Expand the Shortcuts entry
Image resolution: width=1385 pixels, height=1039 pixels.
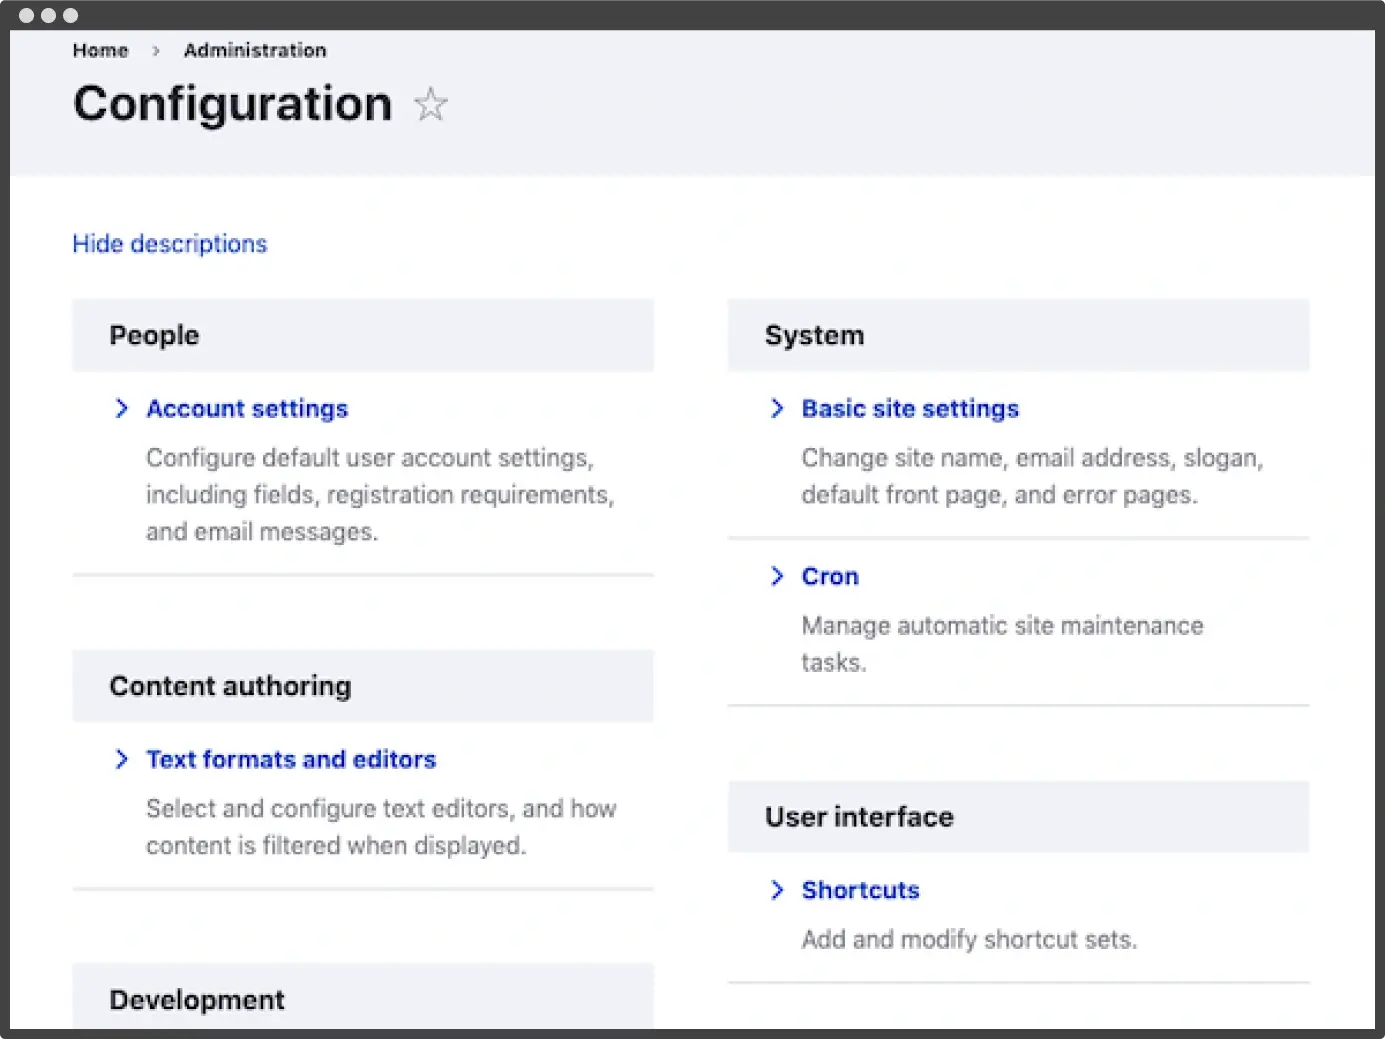point(860,890)
